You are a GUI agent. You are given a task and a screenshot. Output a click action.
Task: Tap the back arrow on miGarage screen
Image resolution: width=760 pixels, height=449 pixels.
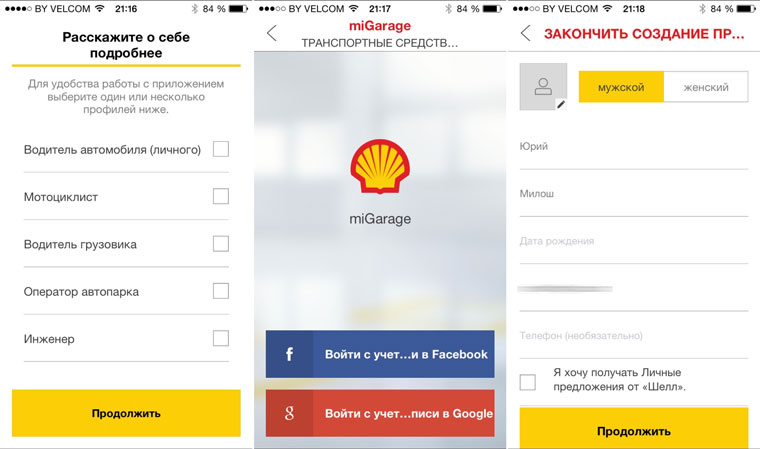272,33
